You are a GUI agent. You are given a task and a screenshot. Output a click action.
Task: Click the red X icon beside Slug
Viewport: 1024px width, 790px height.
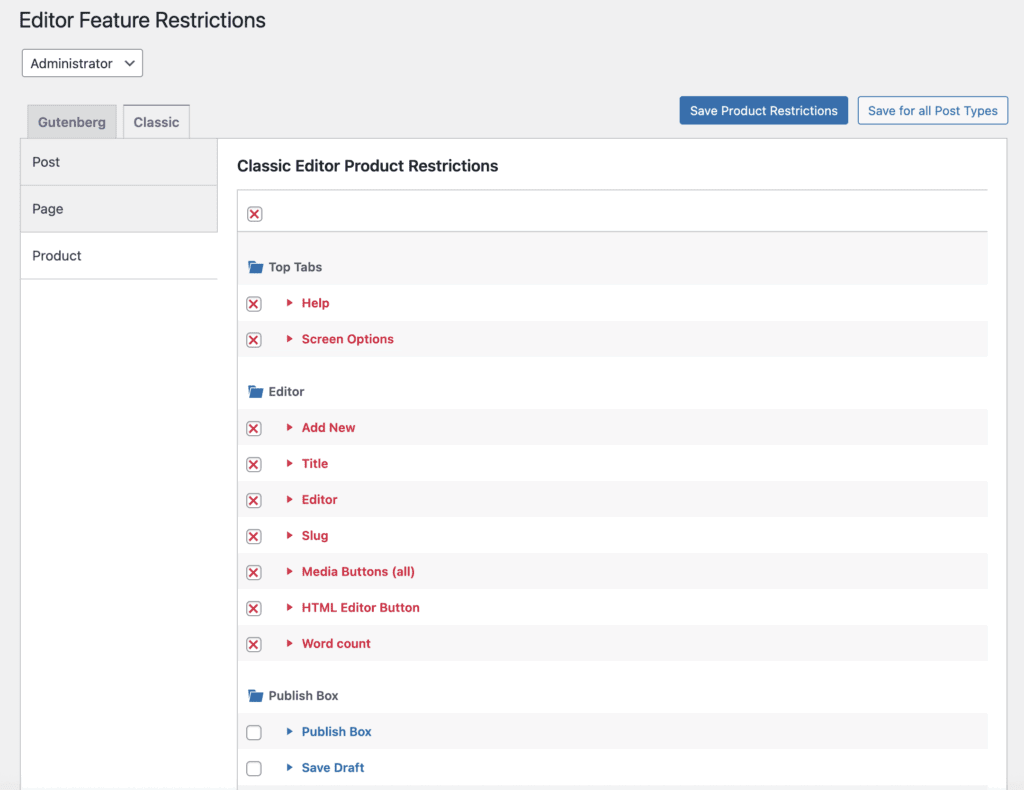tap(254, 535)
